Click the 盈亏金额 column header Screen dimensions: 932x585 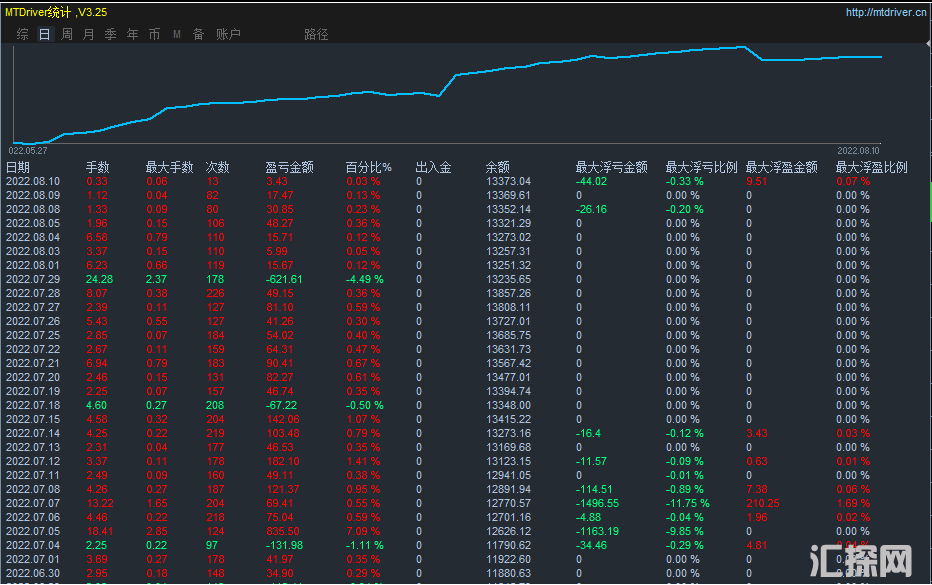[x=289, y=168]
